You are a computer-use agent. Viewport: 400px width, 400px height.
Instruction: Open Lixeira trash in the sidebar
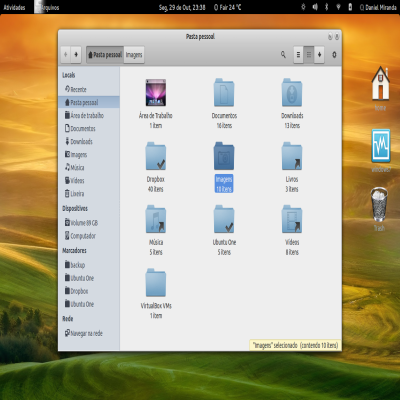(89, 193)
